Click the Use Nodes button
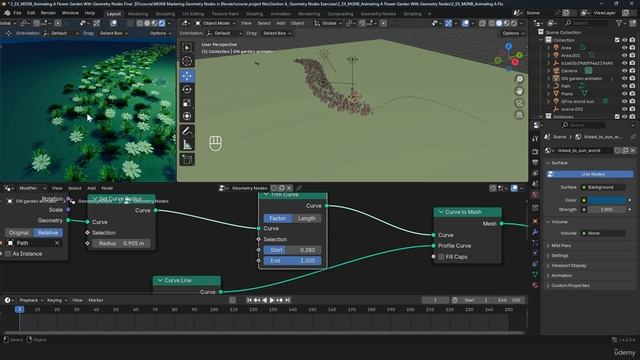 click(590, 174)
